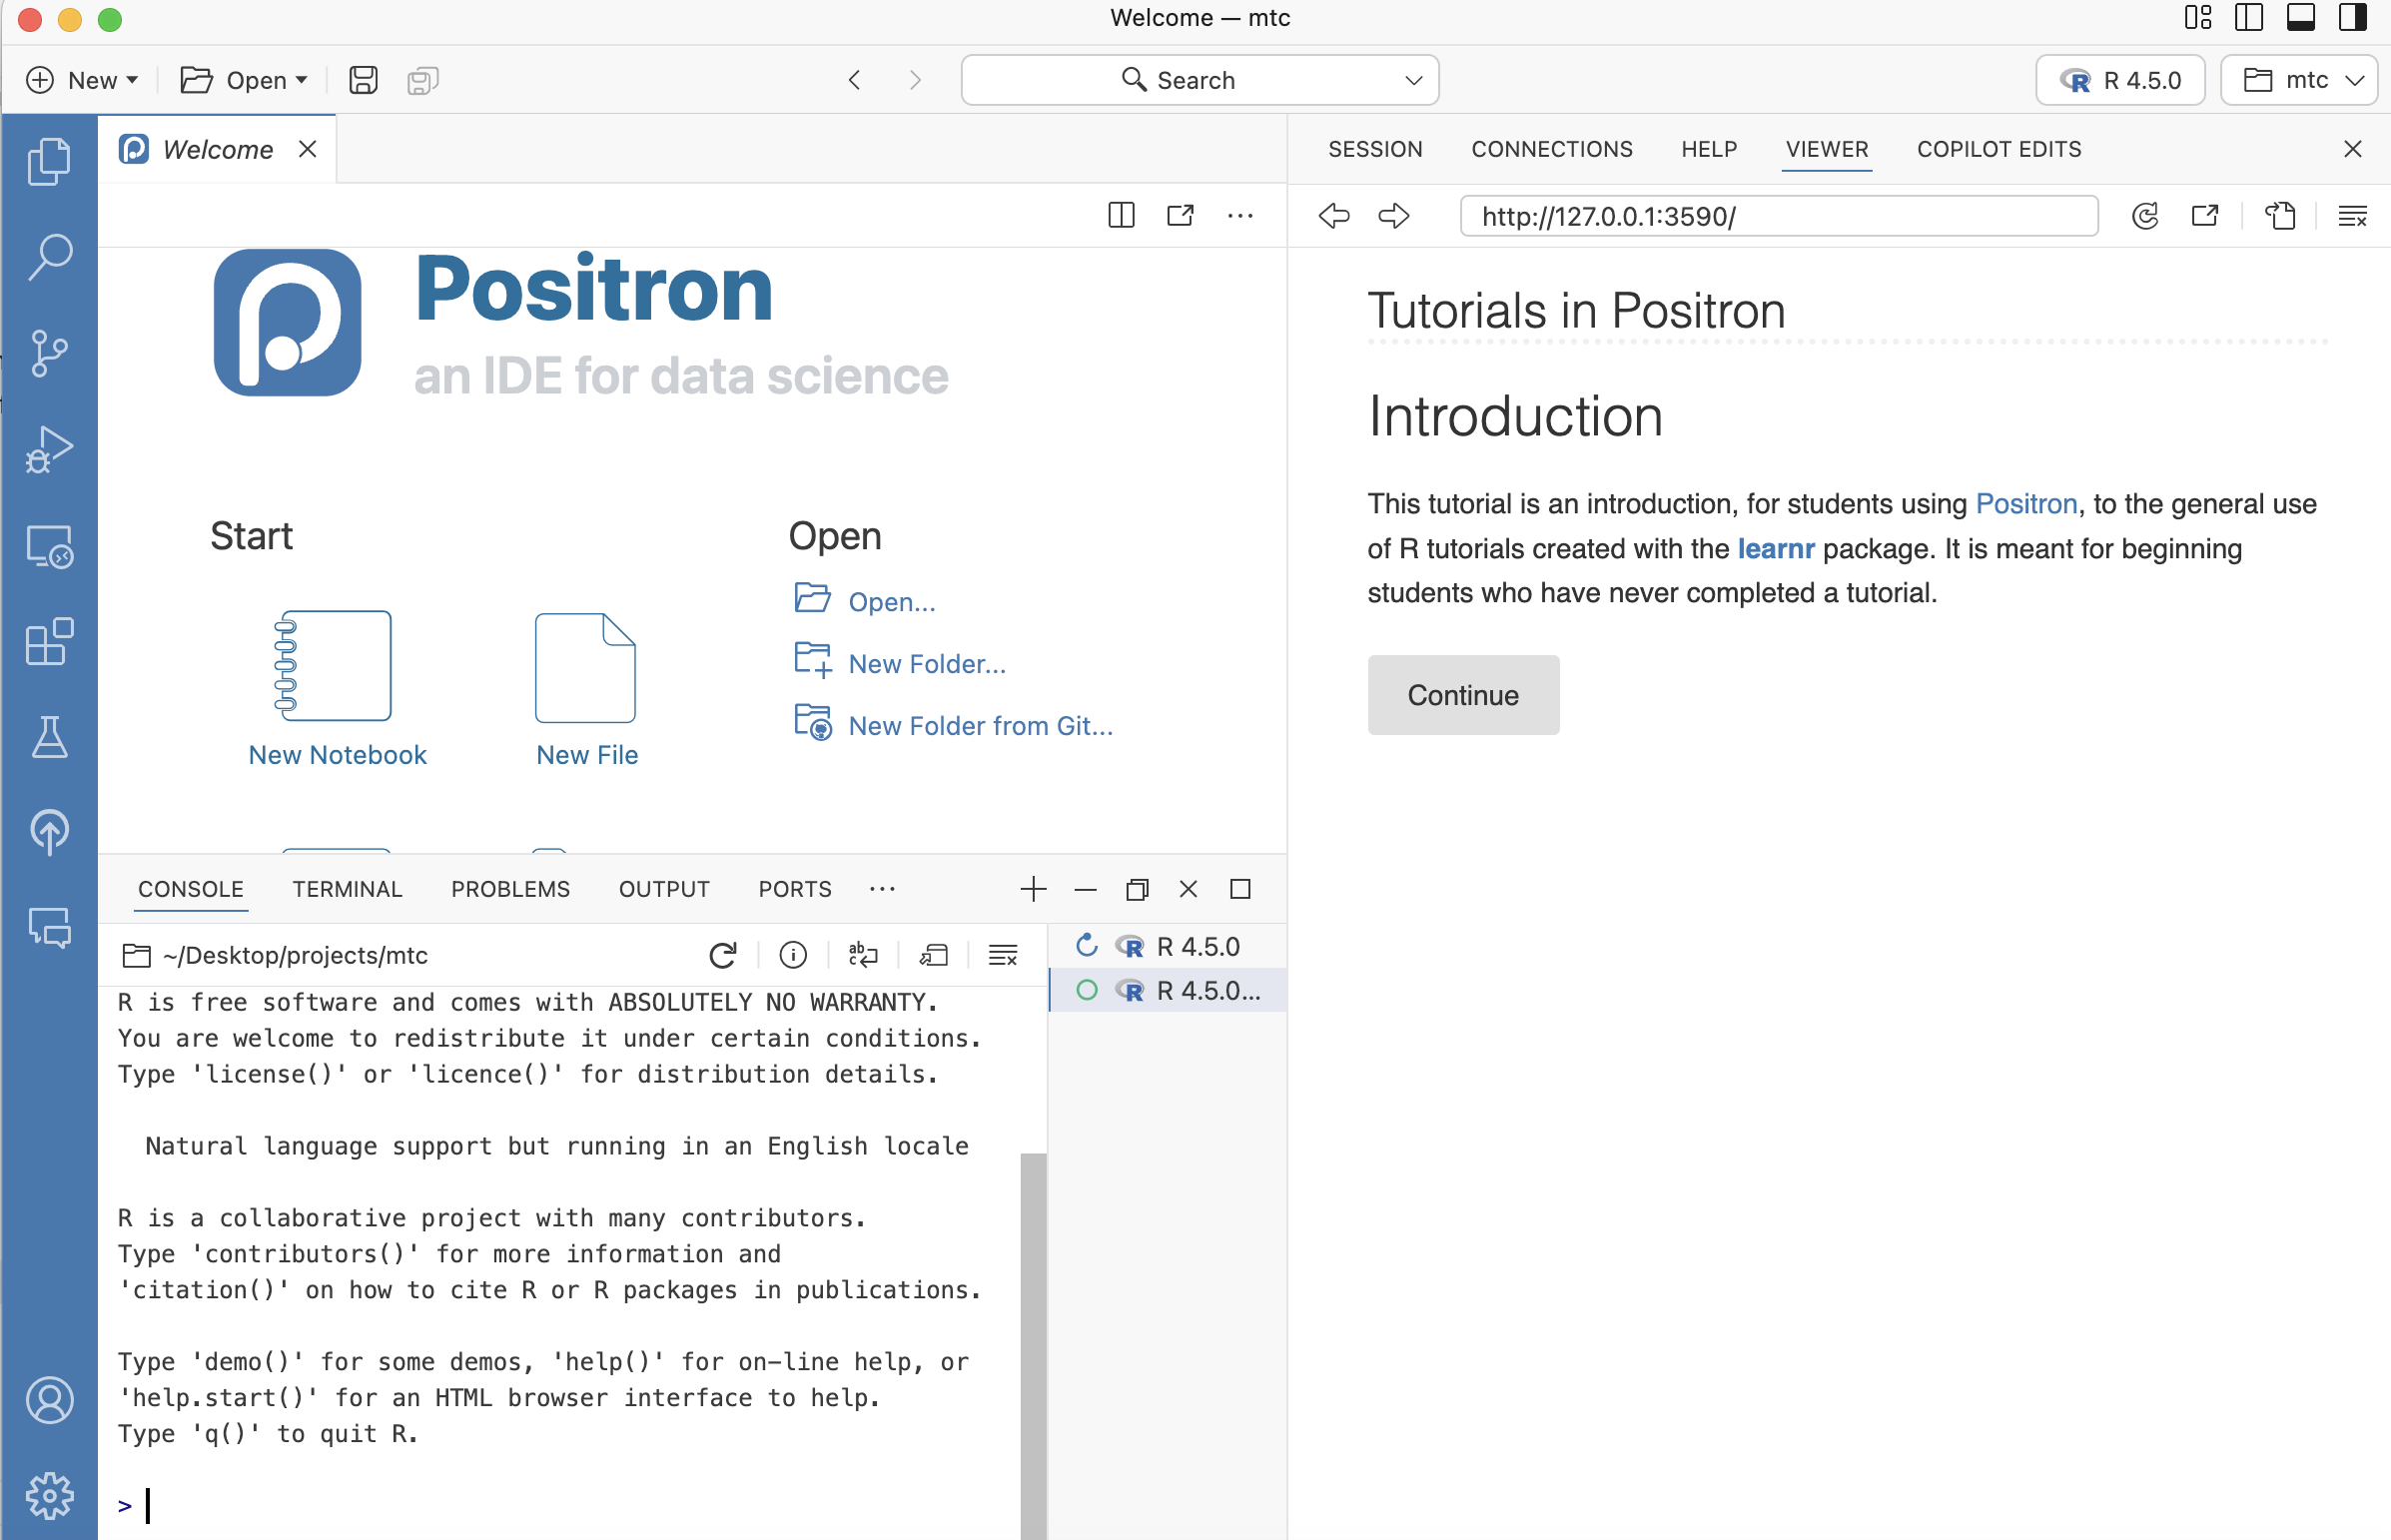Toggle the secondary side bar layout button
Viewport: 2391px width, 1540px height.
tap(2352, 18)
